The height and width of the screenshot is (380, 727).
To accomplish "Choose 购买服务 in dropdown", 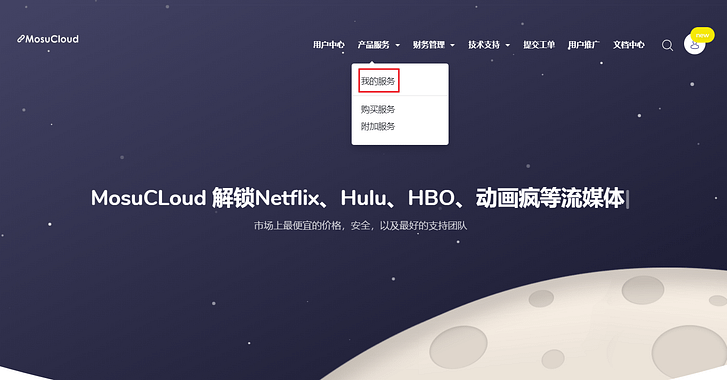I will tap(378, 109).
